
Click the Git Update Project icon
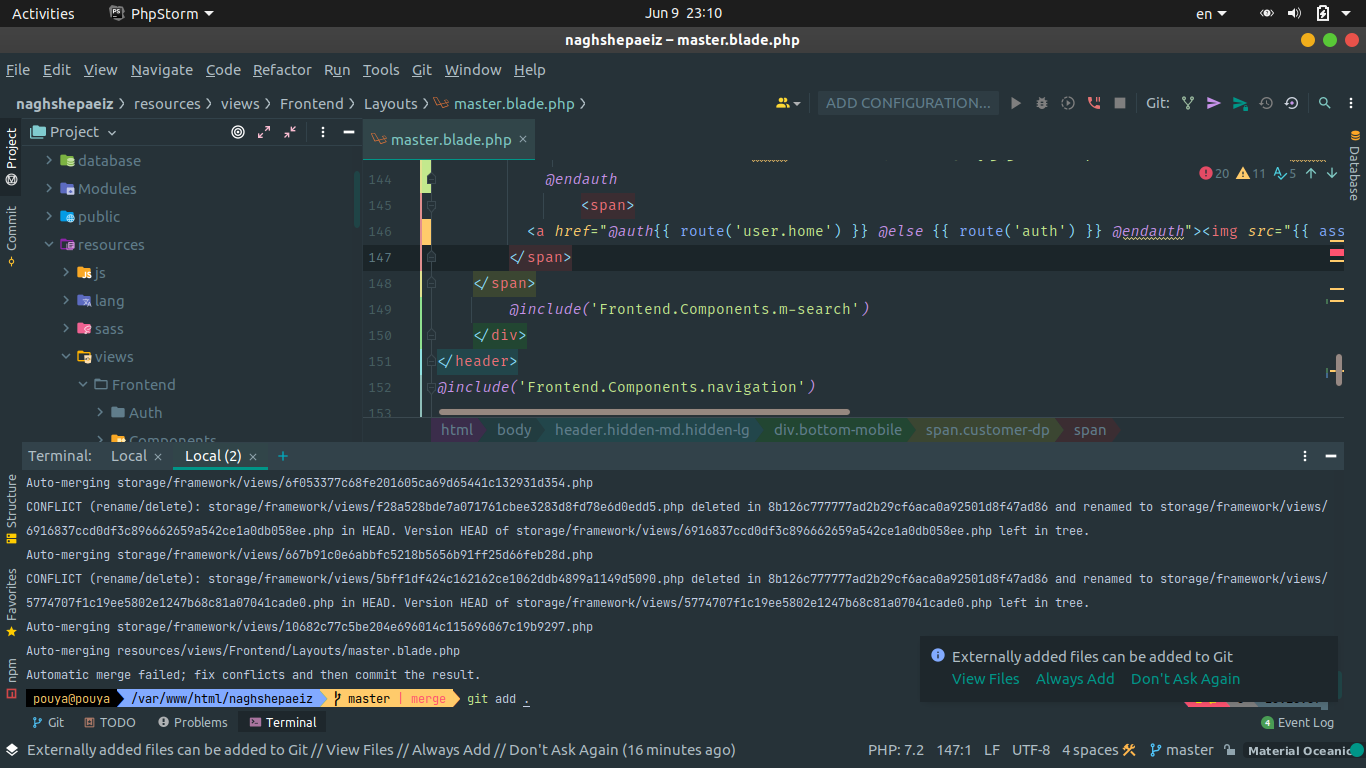tap(1188, 103)
